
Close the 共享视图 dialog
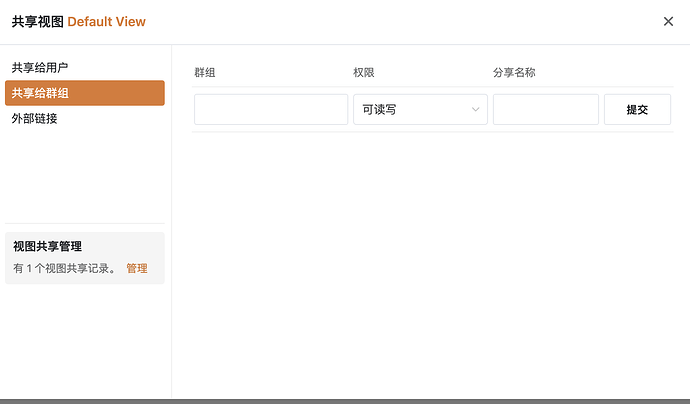point(668,21)
